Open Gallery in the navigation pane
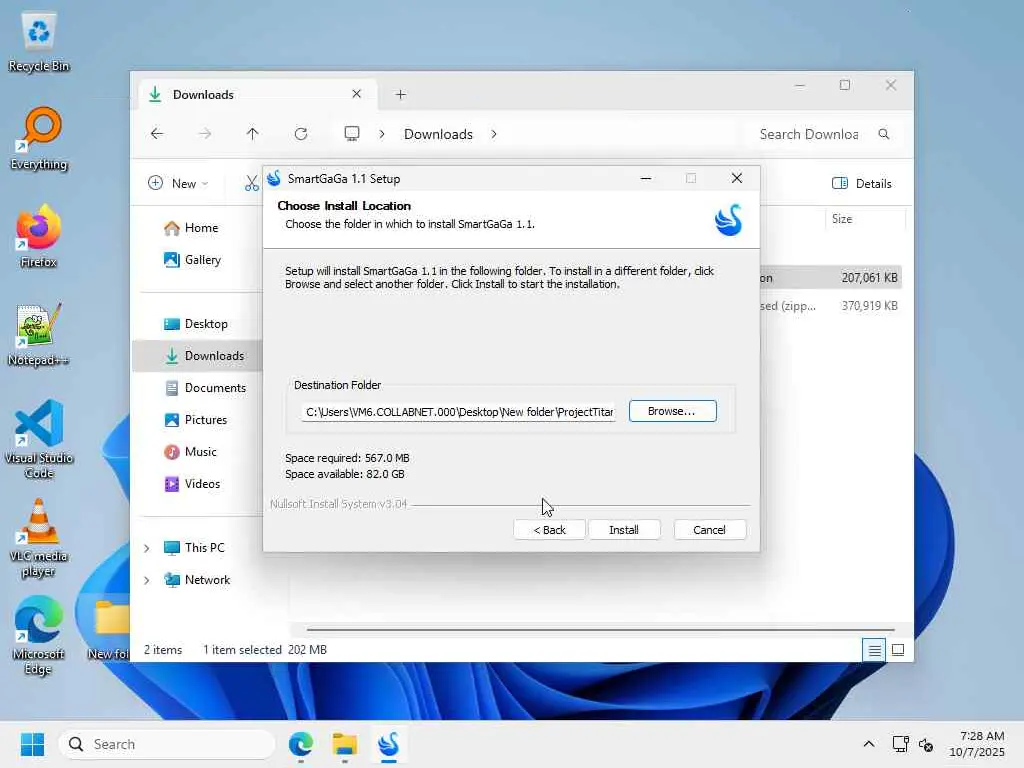Image resolution: width=1024 pixels, height=768 pixels. click(193, 260)
